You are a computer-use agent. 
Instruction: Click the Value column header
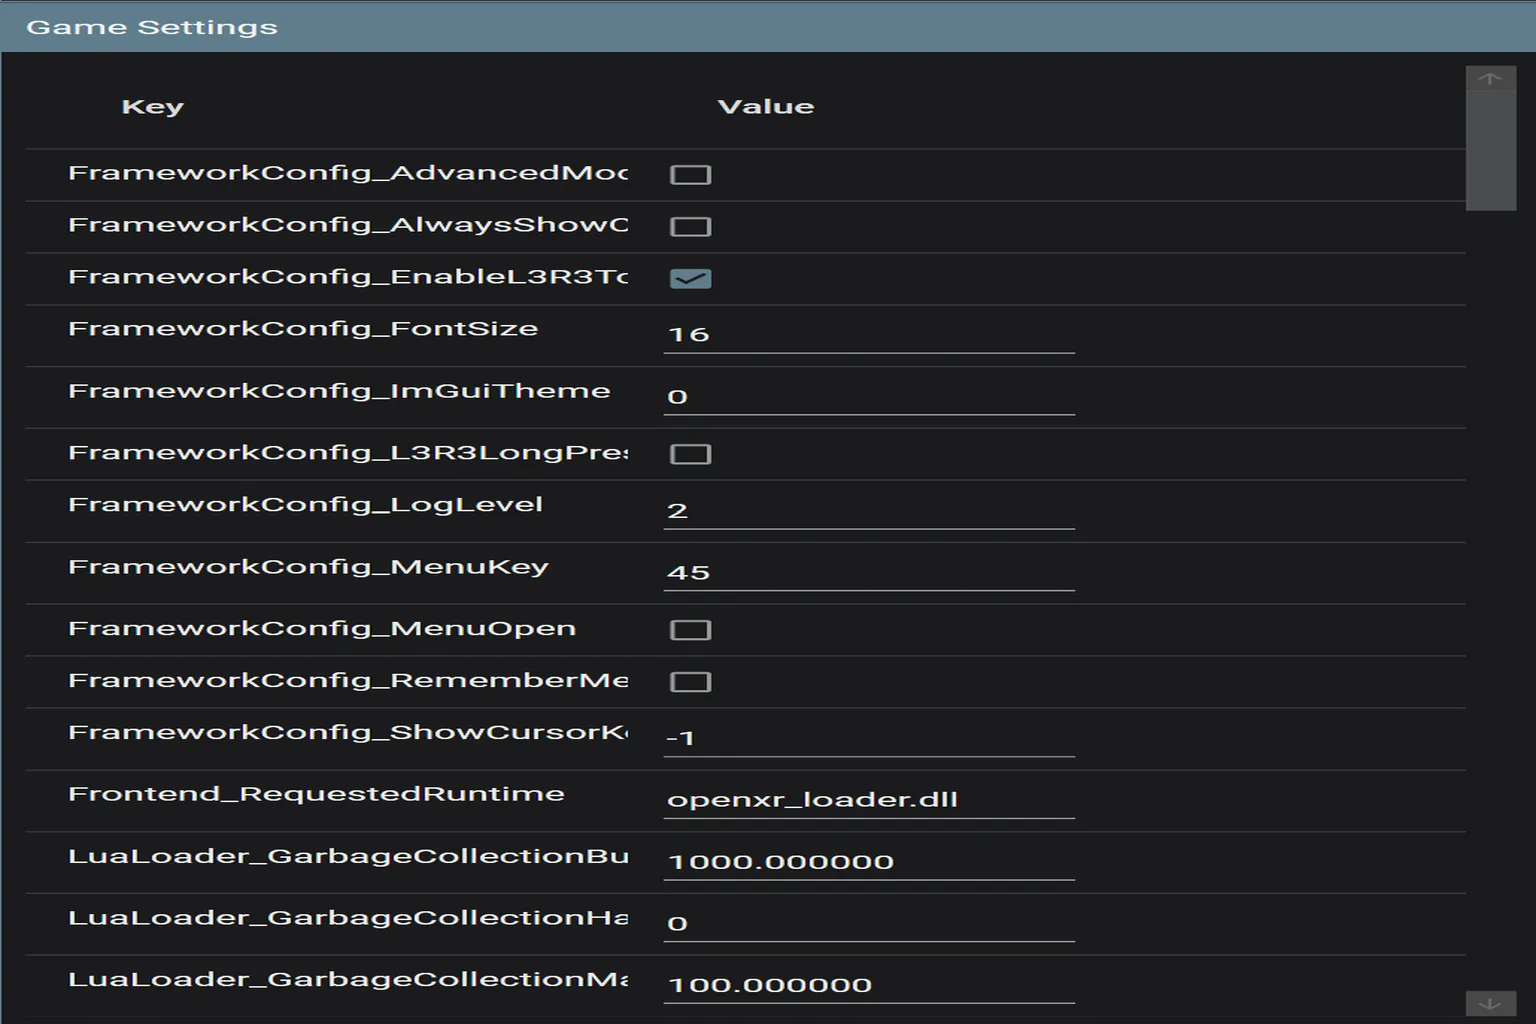(766, 107)
